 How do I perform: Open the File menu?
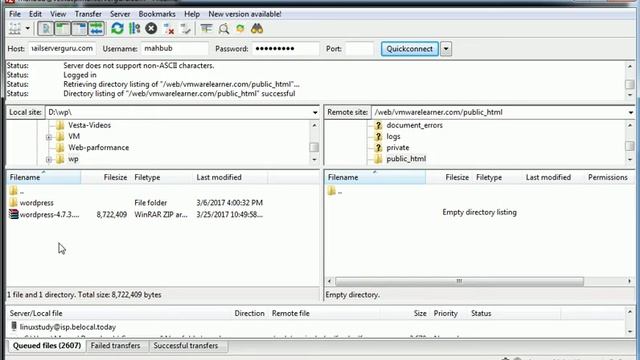click(x=15, y=14)
